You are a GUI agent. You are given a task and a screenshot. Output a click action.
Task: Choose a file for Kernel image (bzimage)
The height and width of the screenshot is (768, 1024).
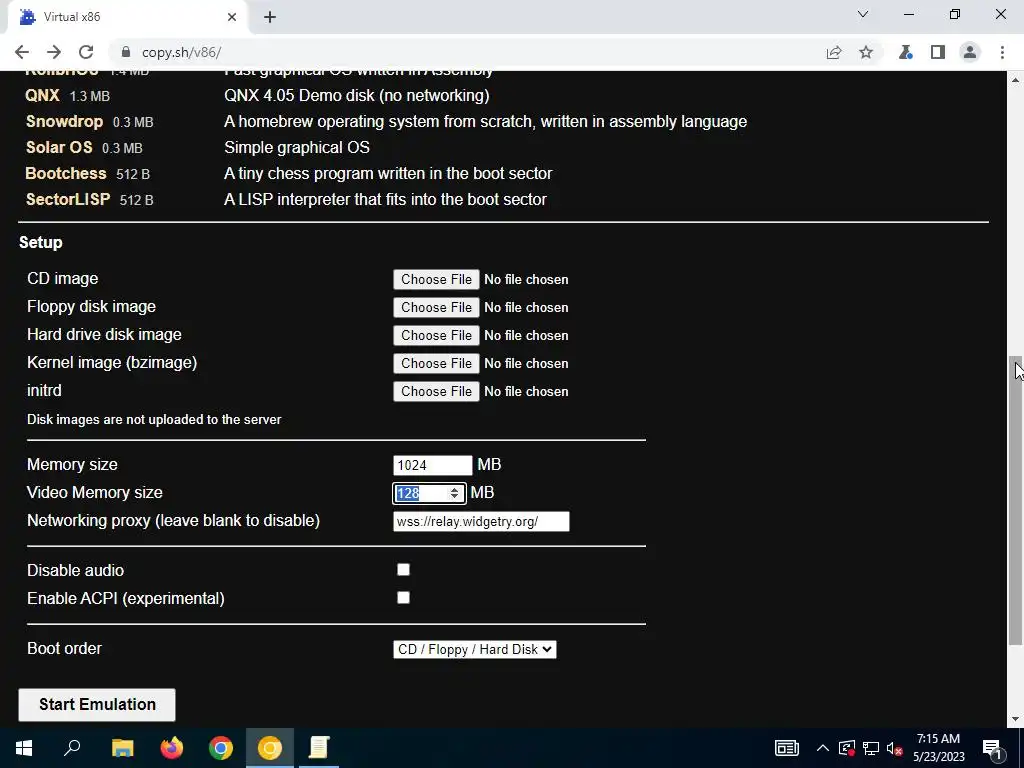tap(436, 364)
